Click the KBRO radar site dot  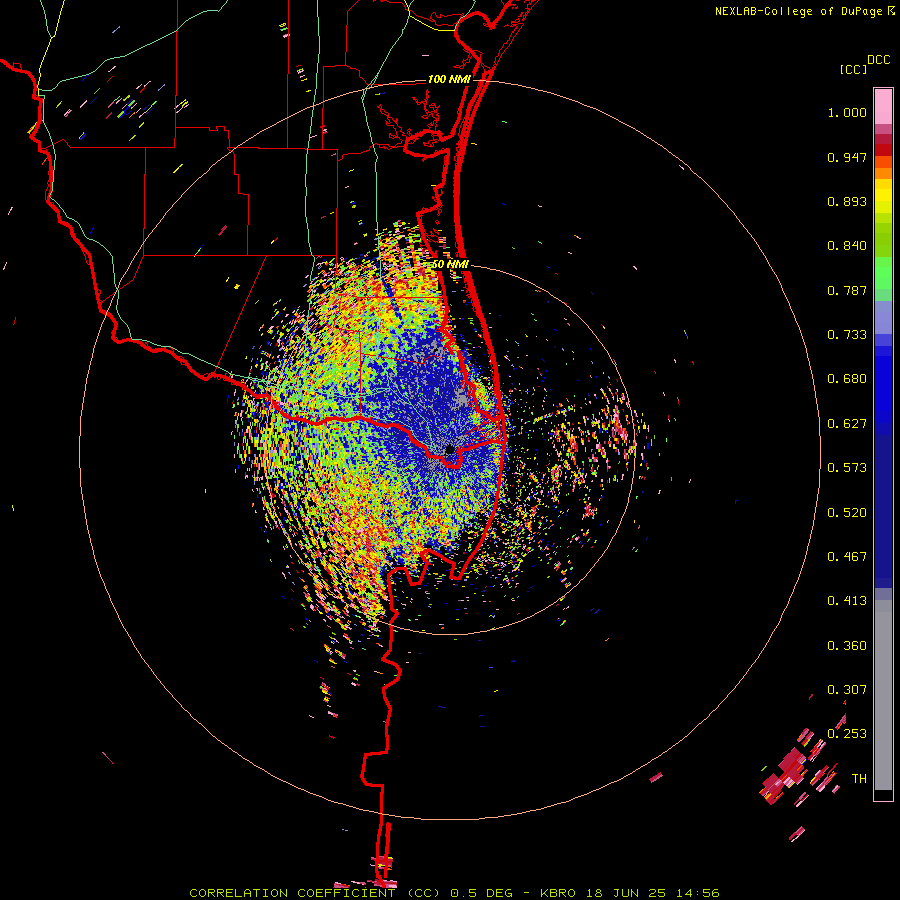point(450,450)
